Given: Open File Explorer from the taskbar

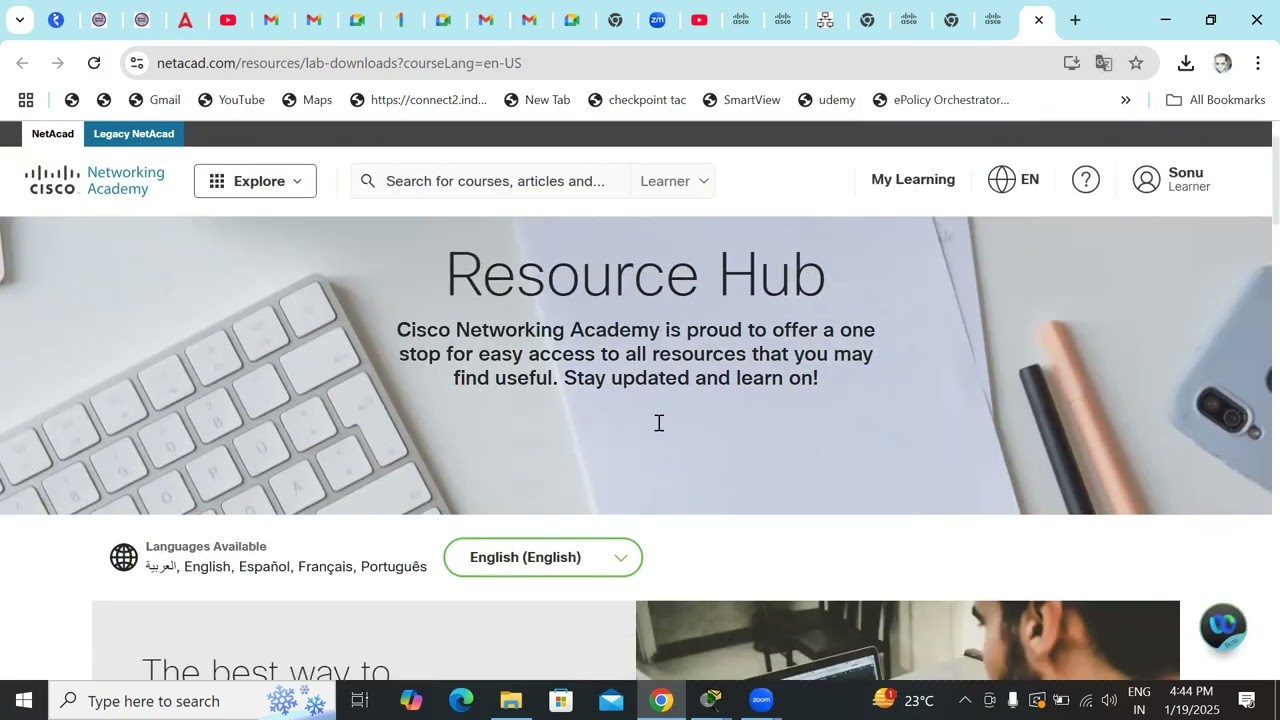Looking at the screenshot, I should pos(511,700).
